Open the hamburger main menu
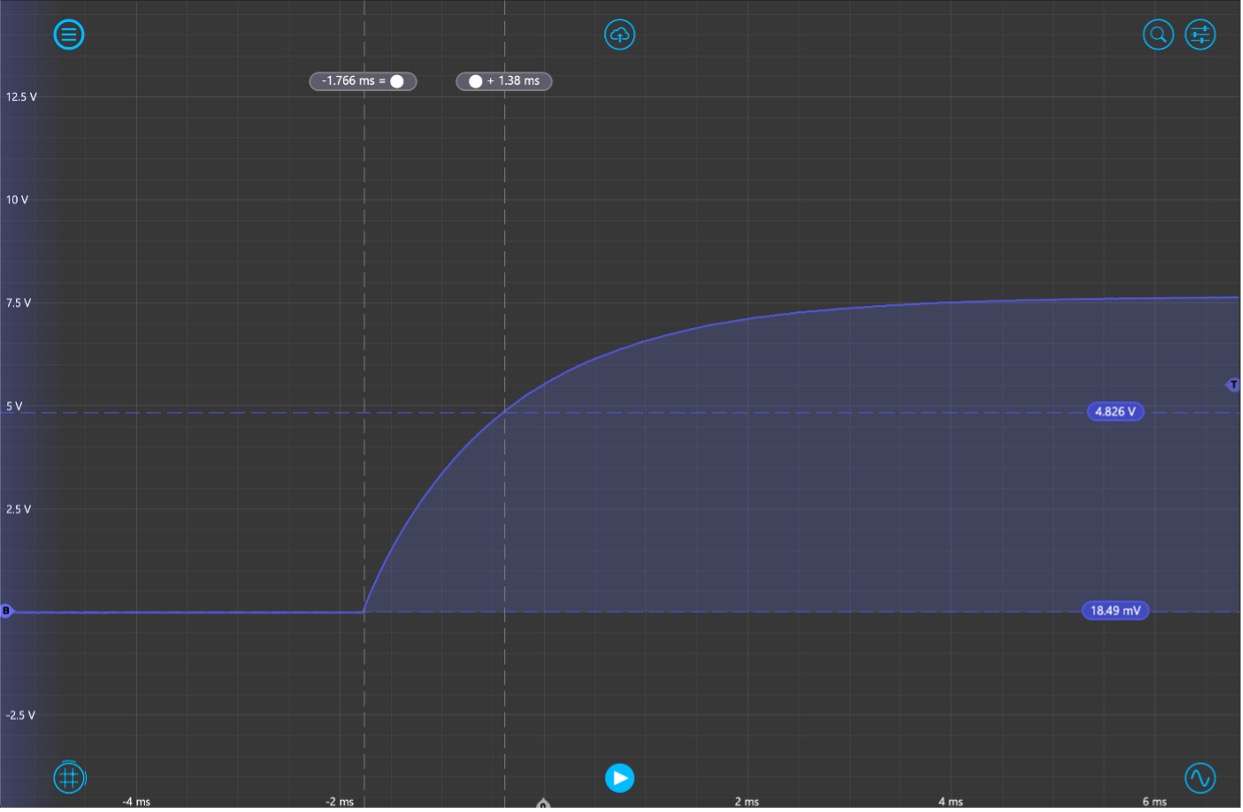Viewport: 1243px width, 812px height. point(69,35)
